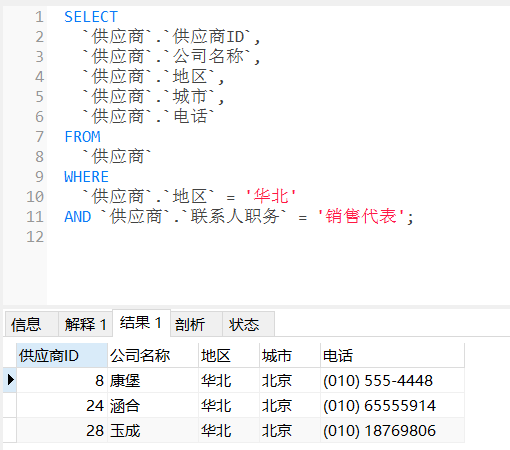Click row selector beside supplier 28

(10, 430)
